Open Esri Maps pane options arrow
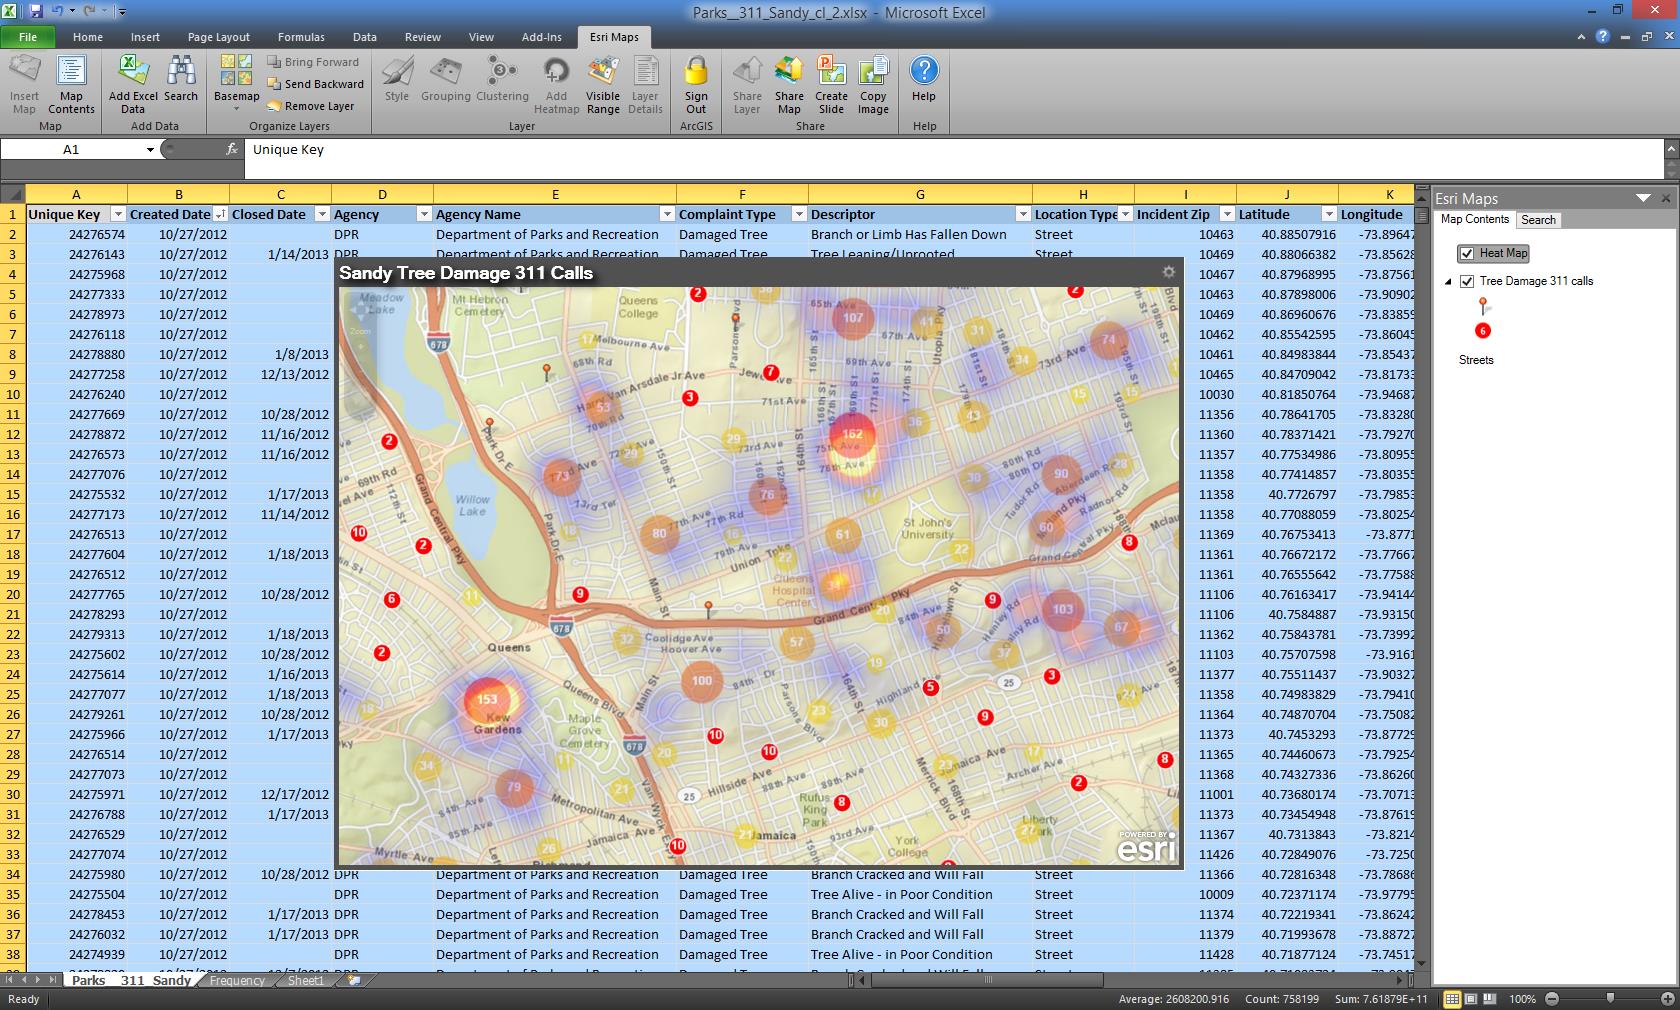Viewport: 1680px width, 1010px height. click(1643, 198)
